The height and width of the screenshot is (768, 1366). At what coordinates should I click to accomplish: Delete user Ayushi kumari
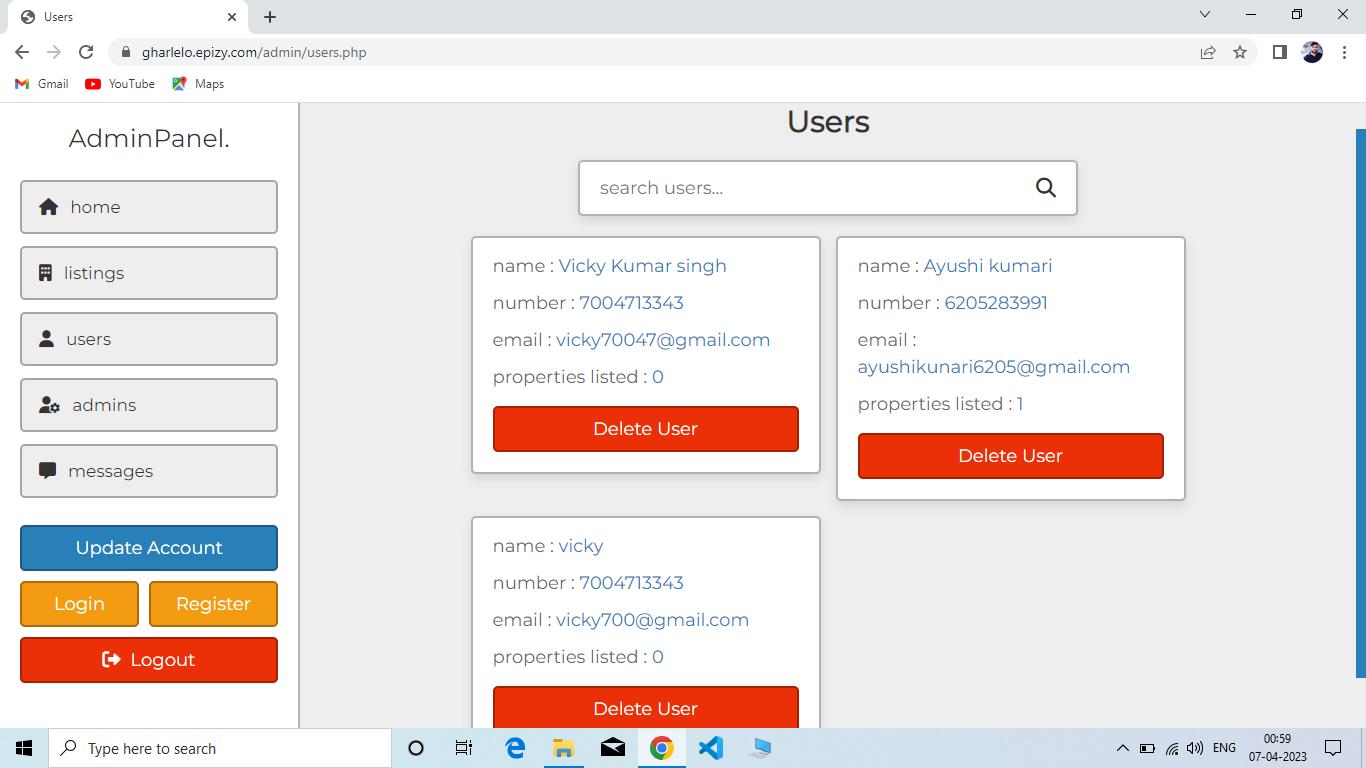1010,456
